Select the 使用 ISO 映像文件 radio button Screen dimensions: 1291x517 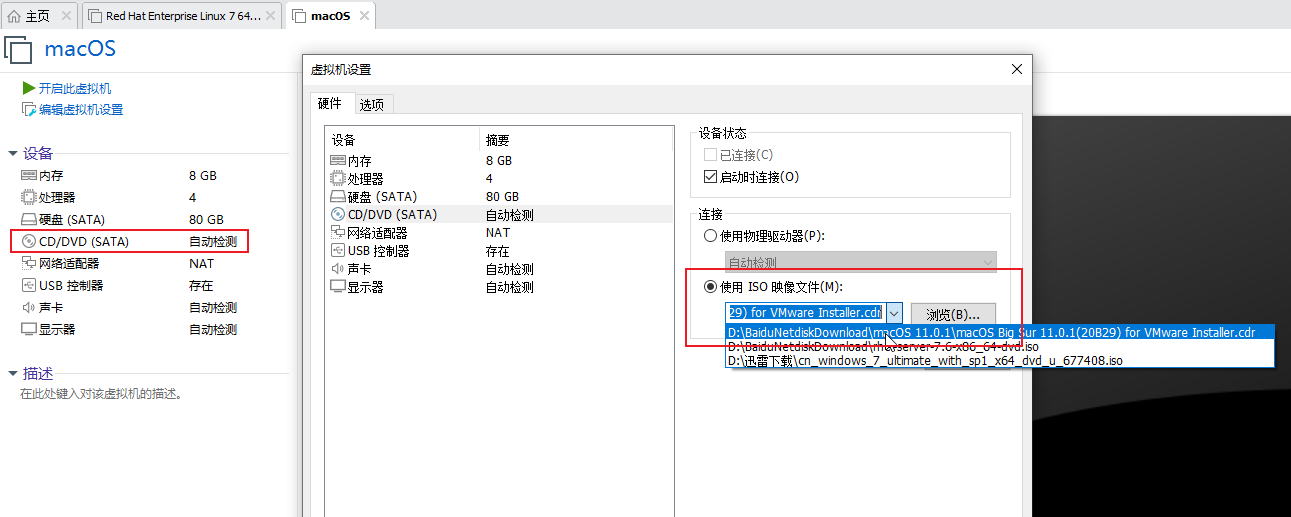[710, 287]
